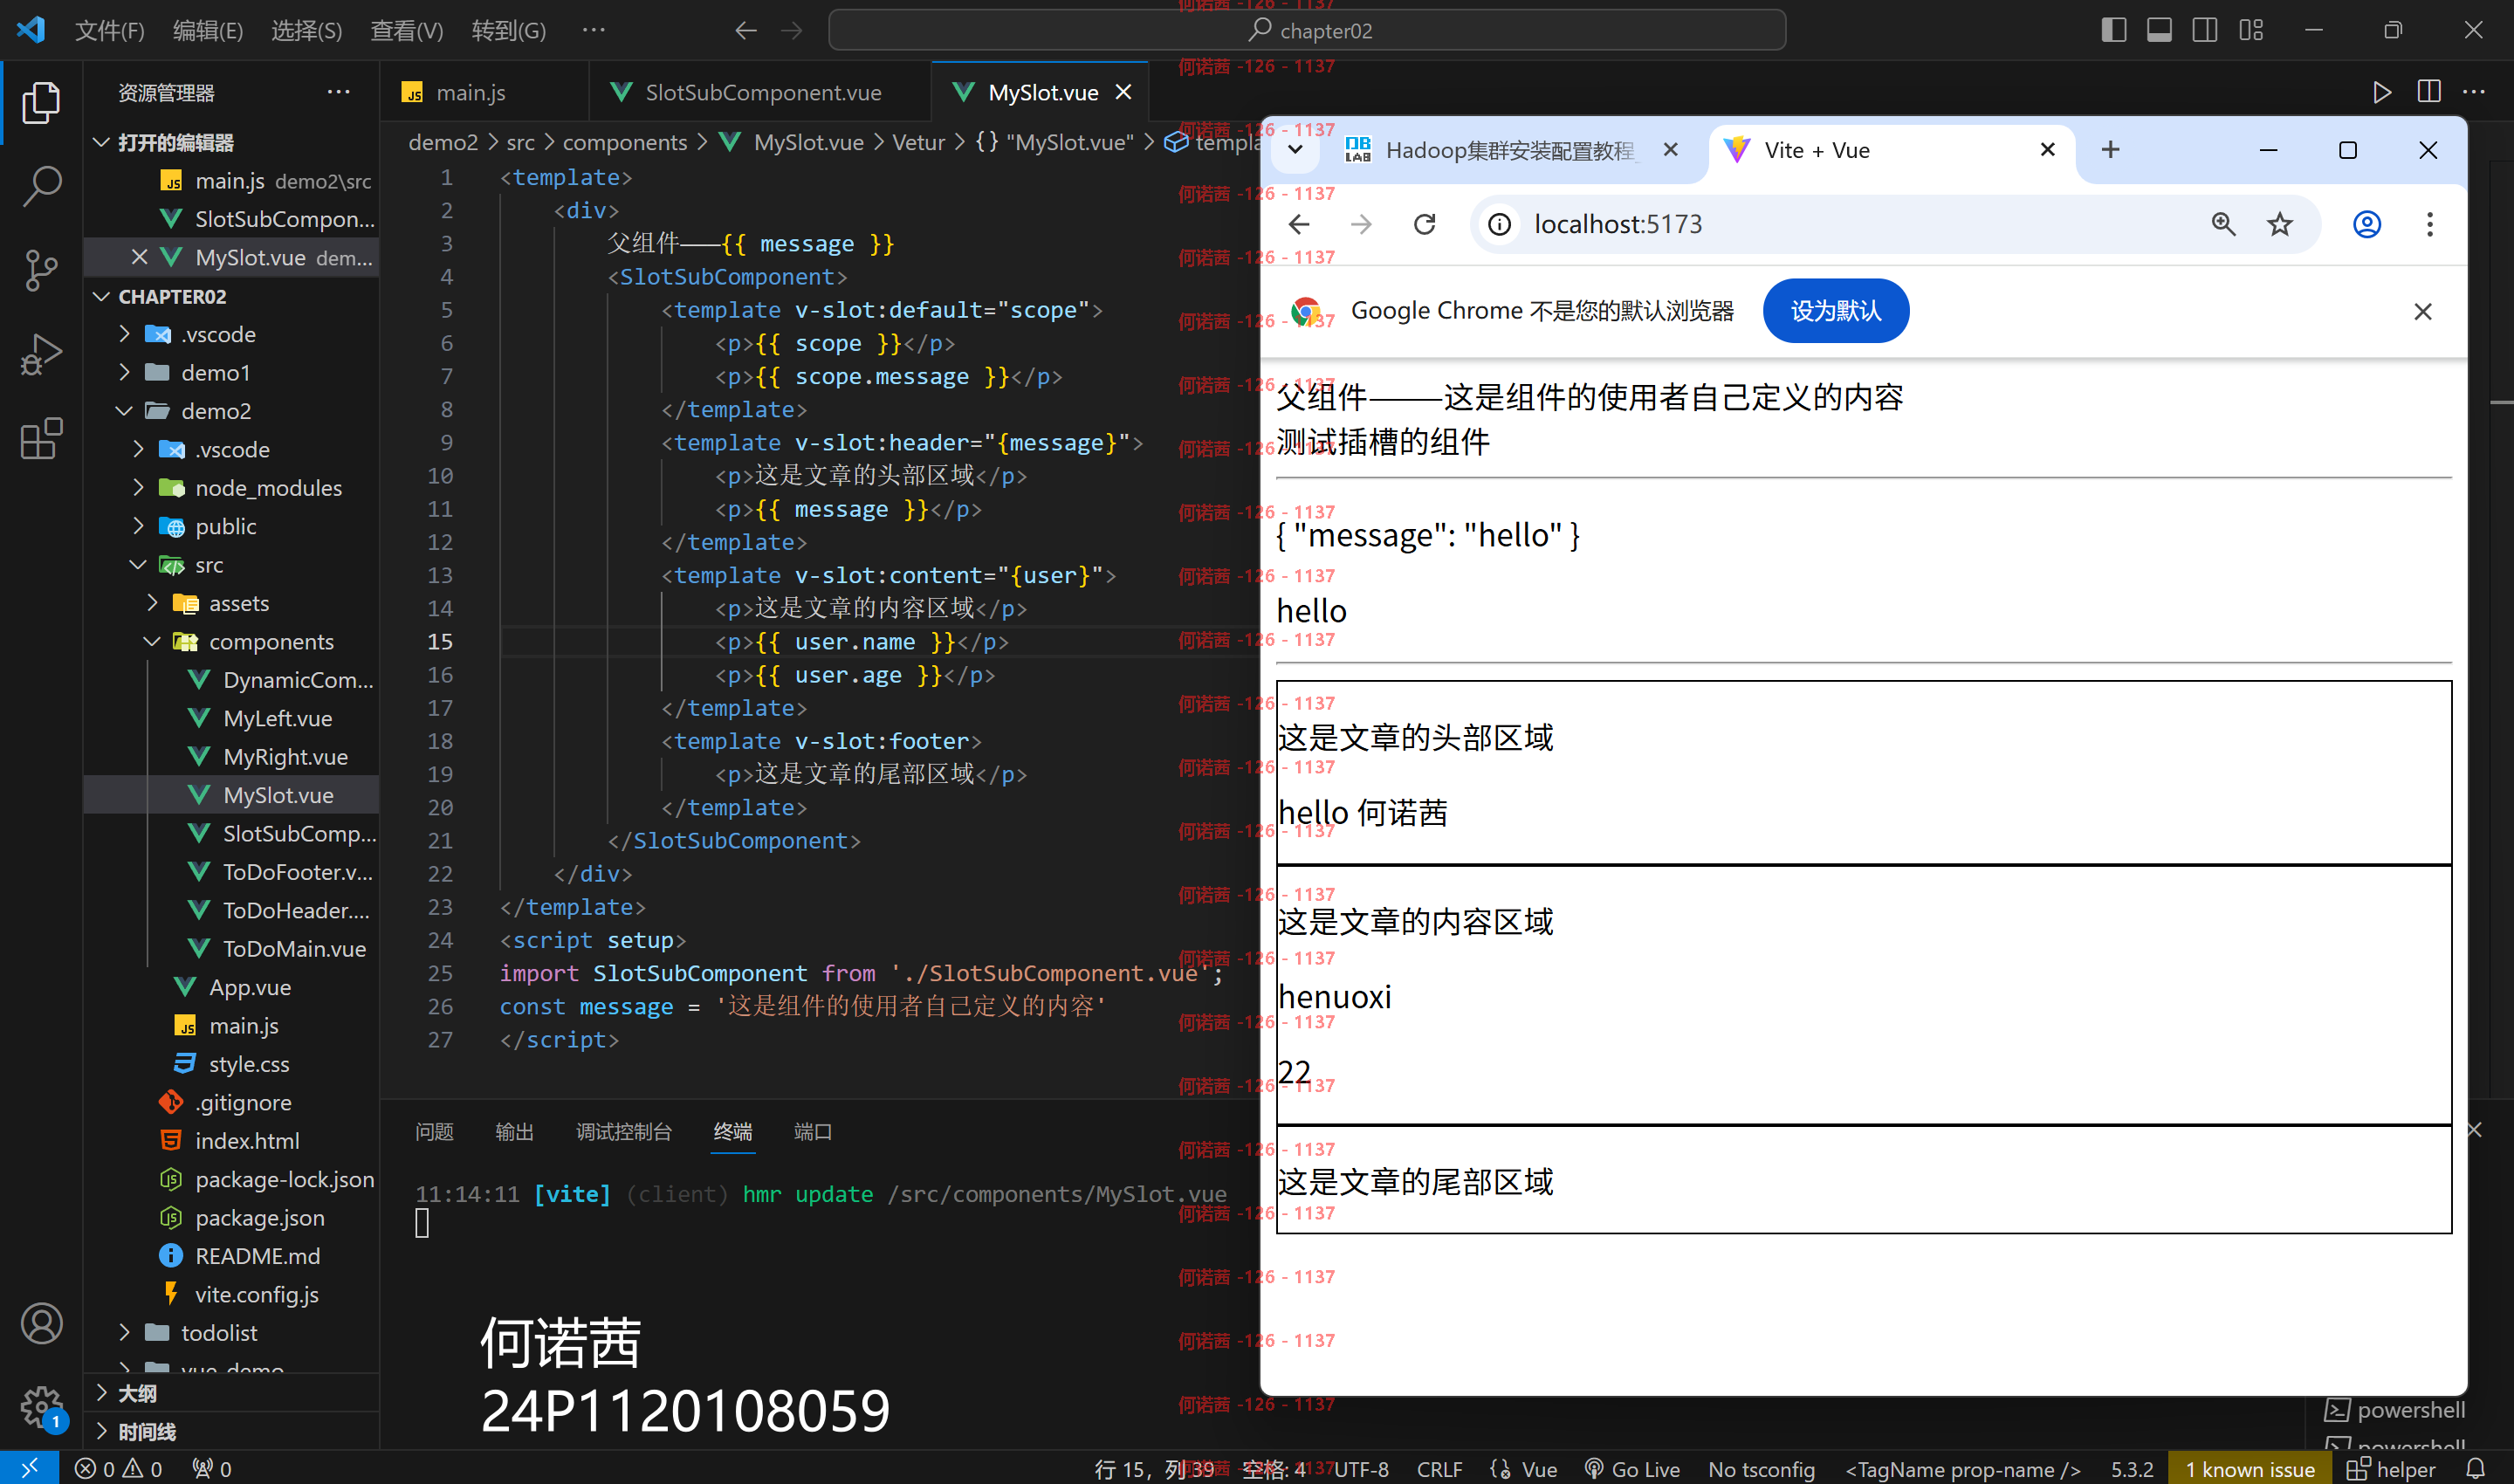The height and width of the screenshot is (1484, 2514).
Task: Open Customize Layout icon
Action: (2251, 30)
